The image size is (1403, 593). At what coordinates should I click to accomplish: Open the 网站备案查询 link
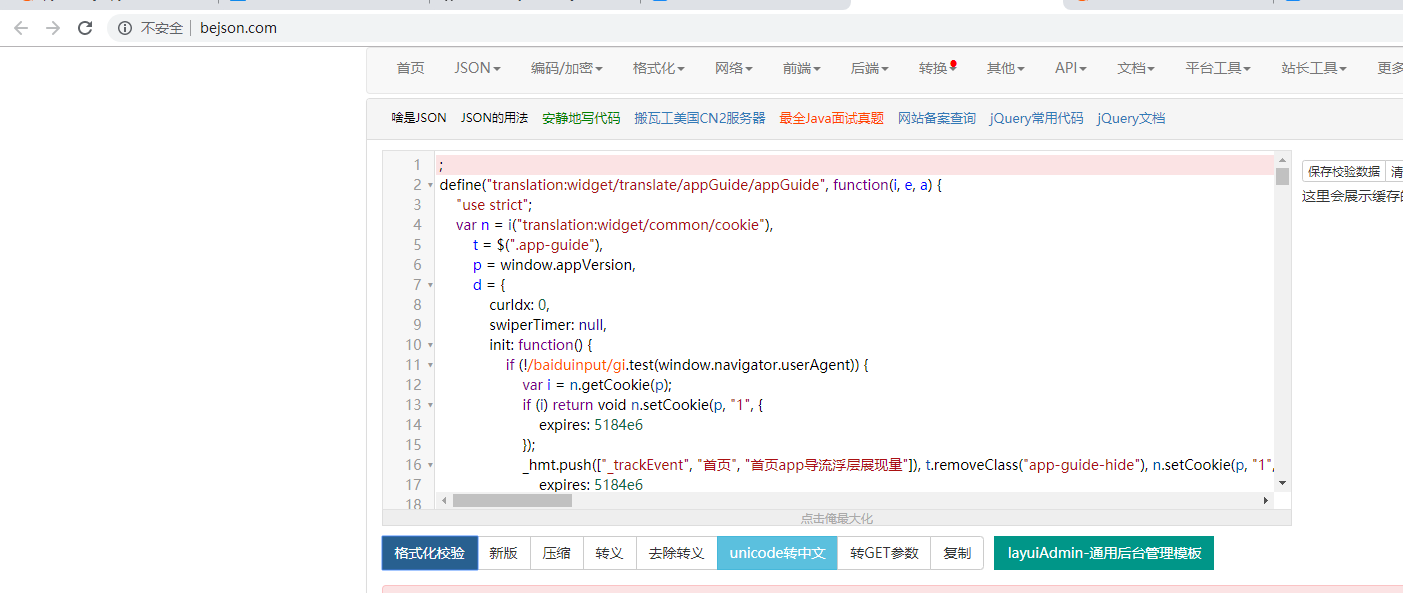click(937, 118)
